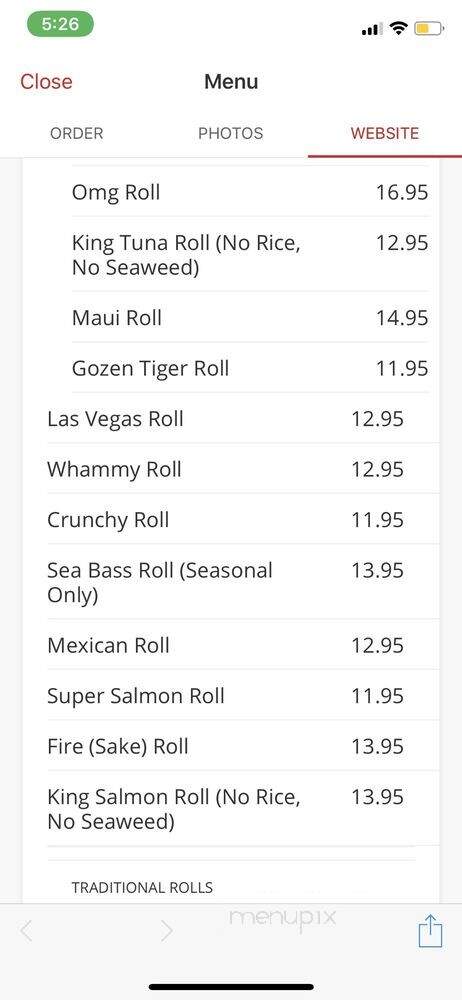
Task: Tap the battery icon in status bar
Action: [429, 28]
